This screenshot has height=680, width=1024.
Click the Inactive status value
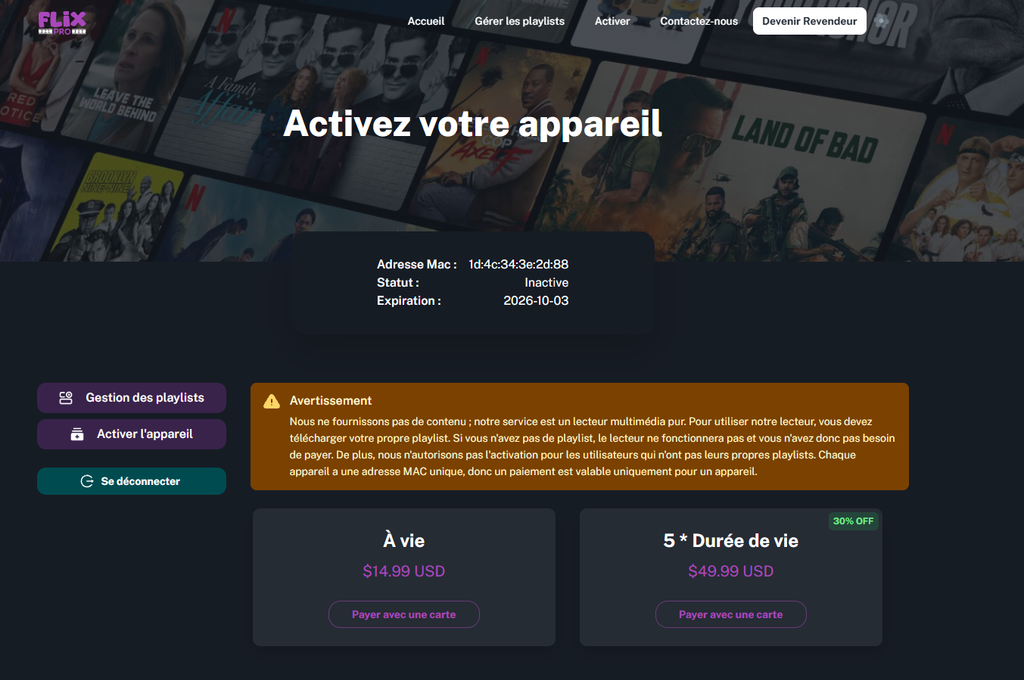547,283
